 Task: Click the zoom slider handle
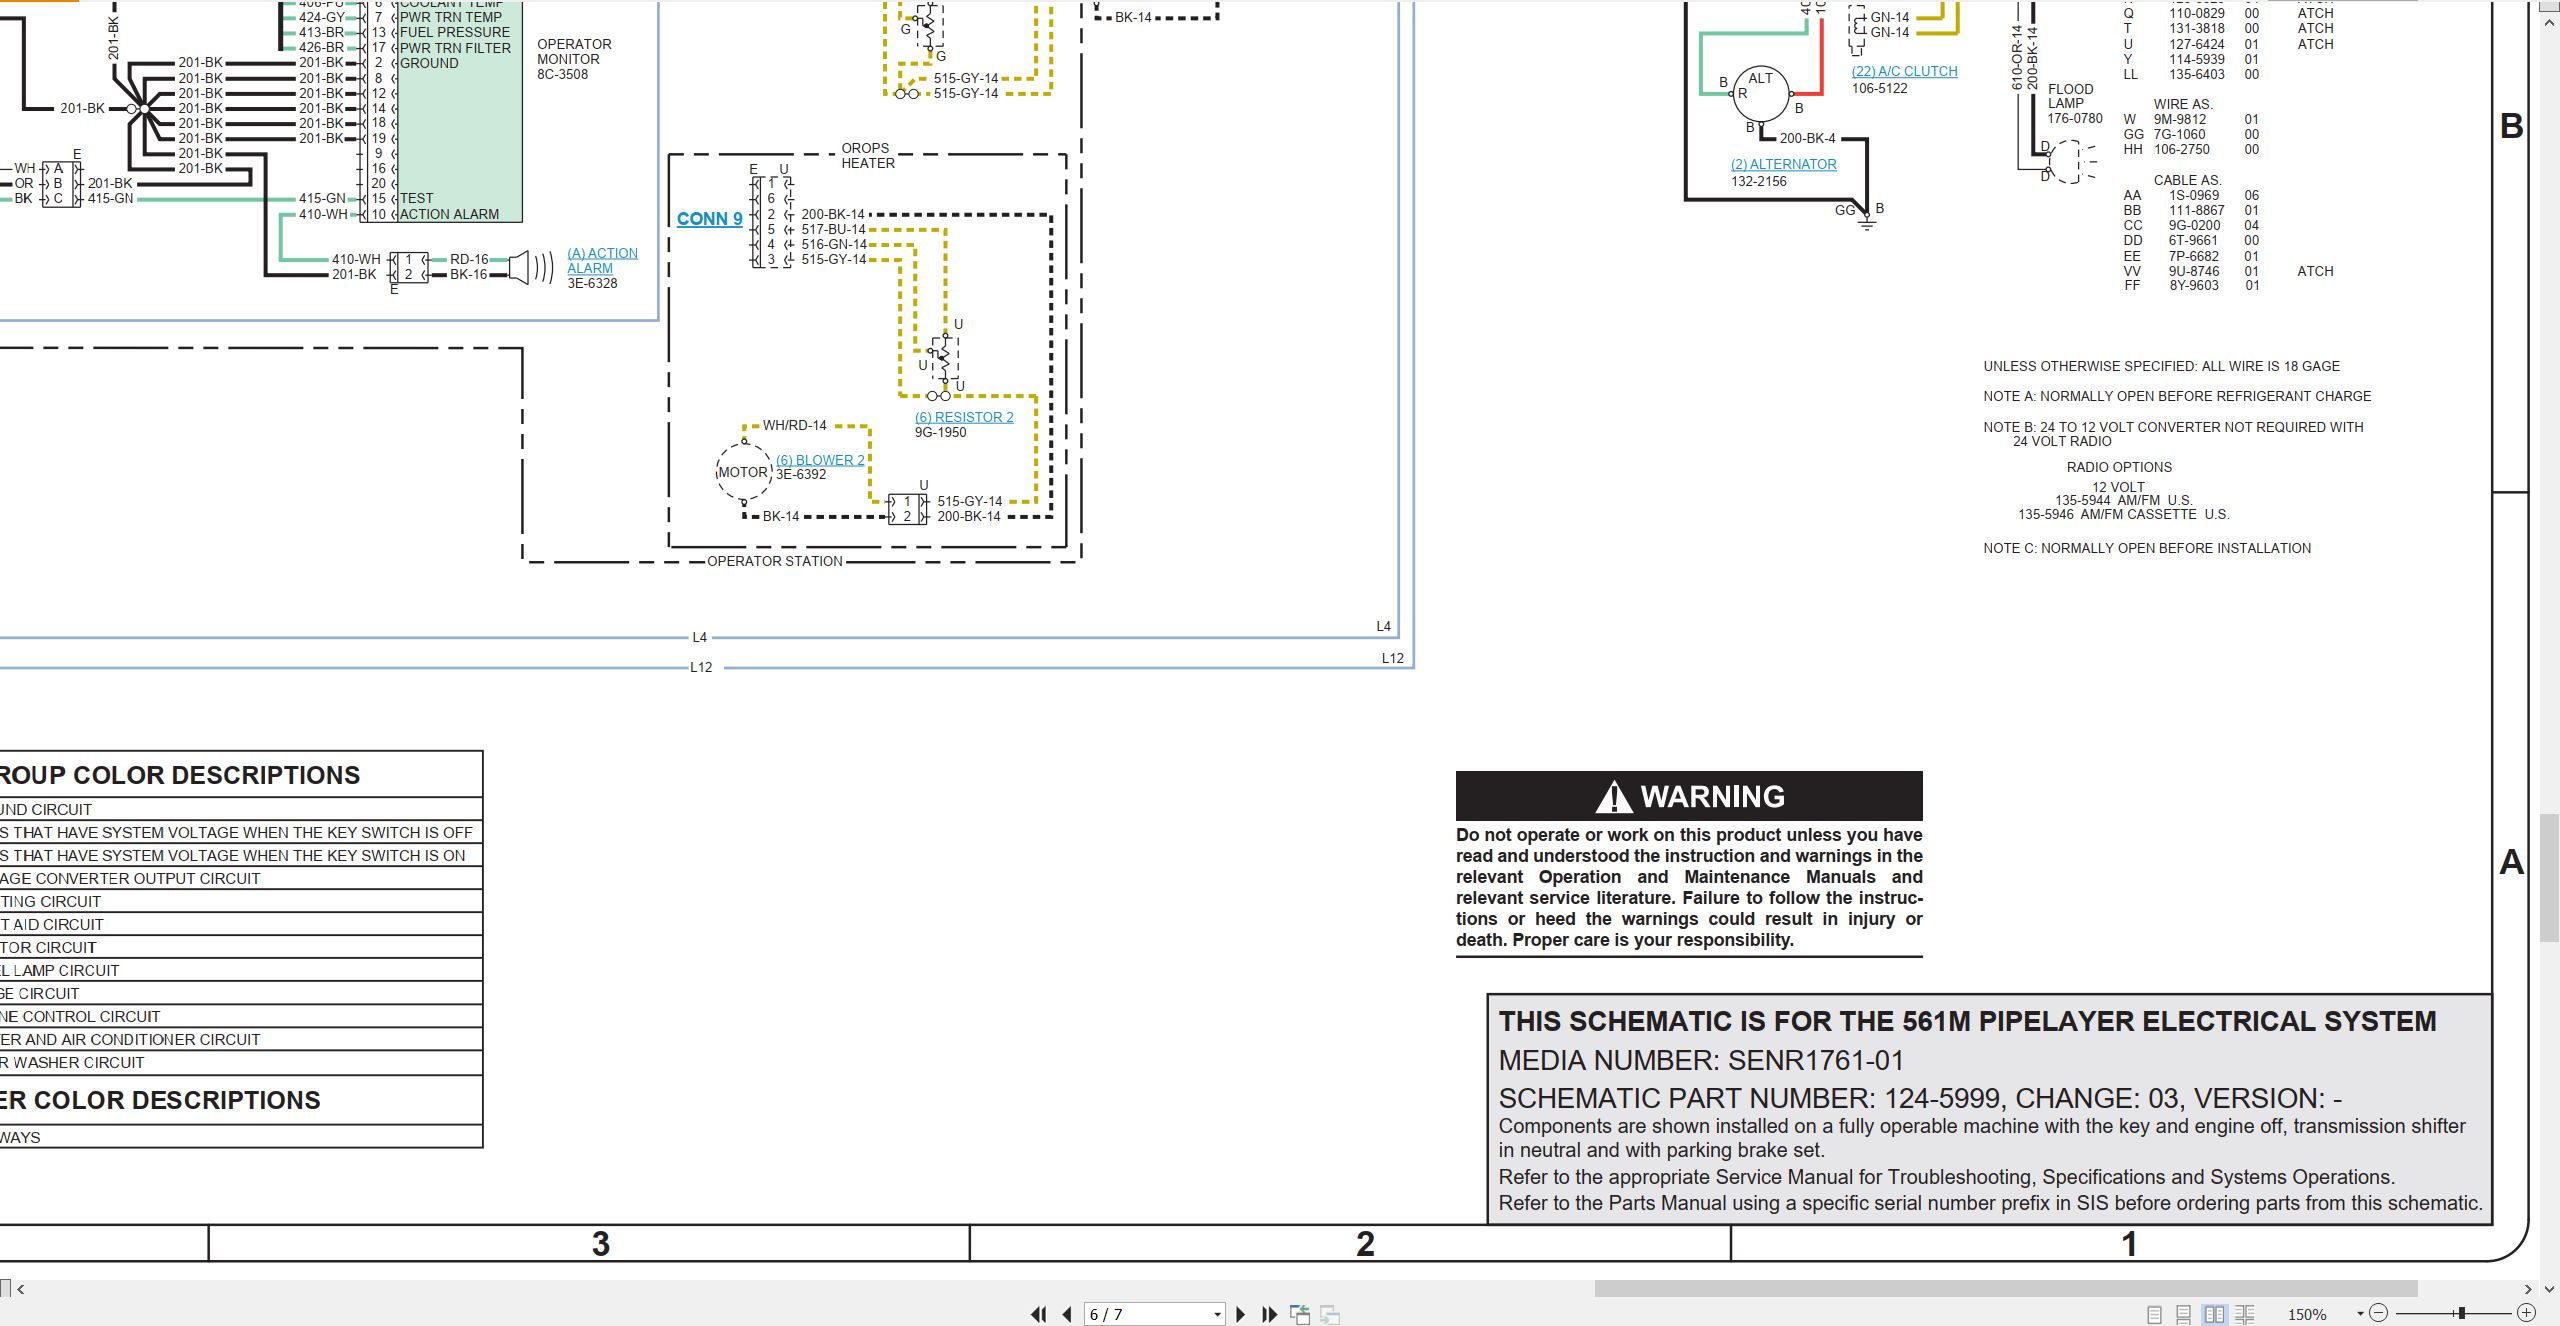click(2461, 1313)
